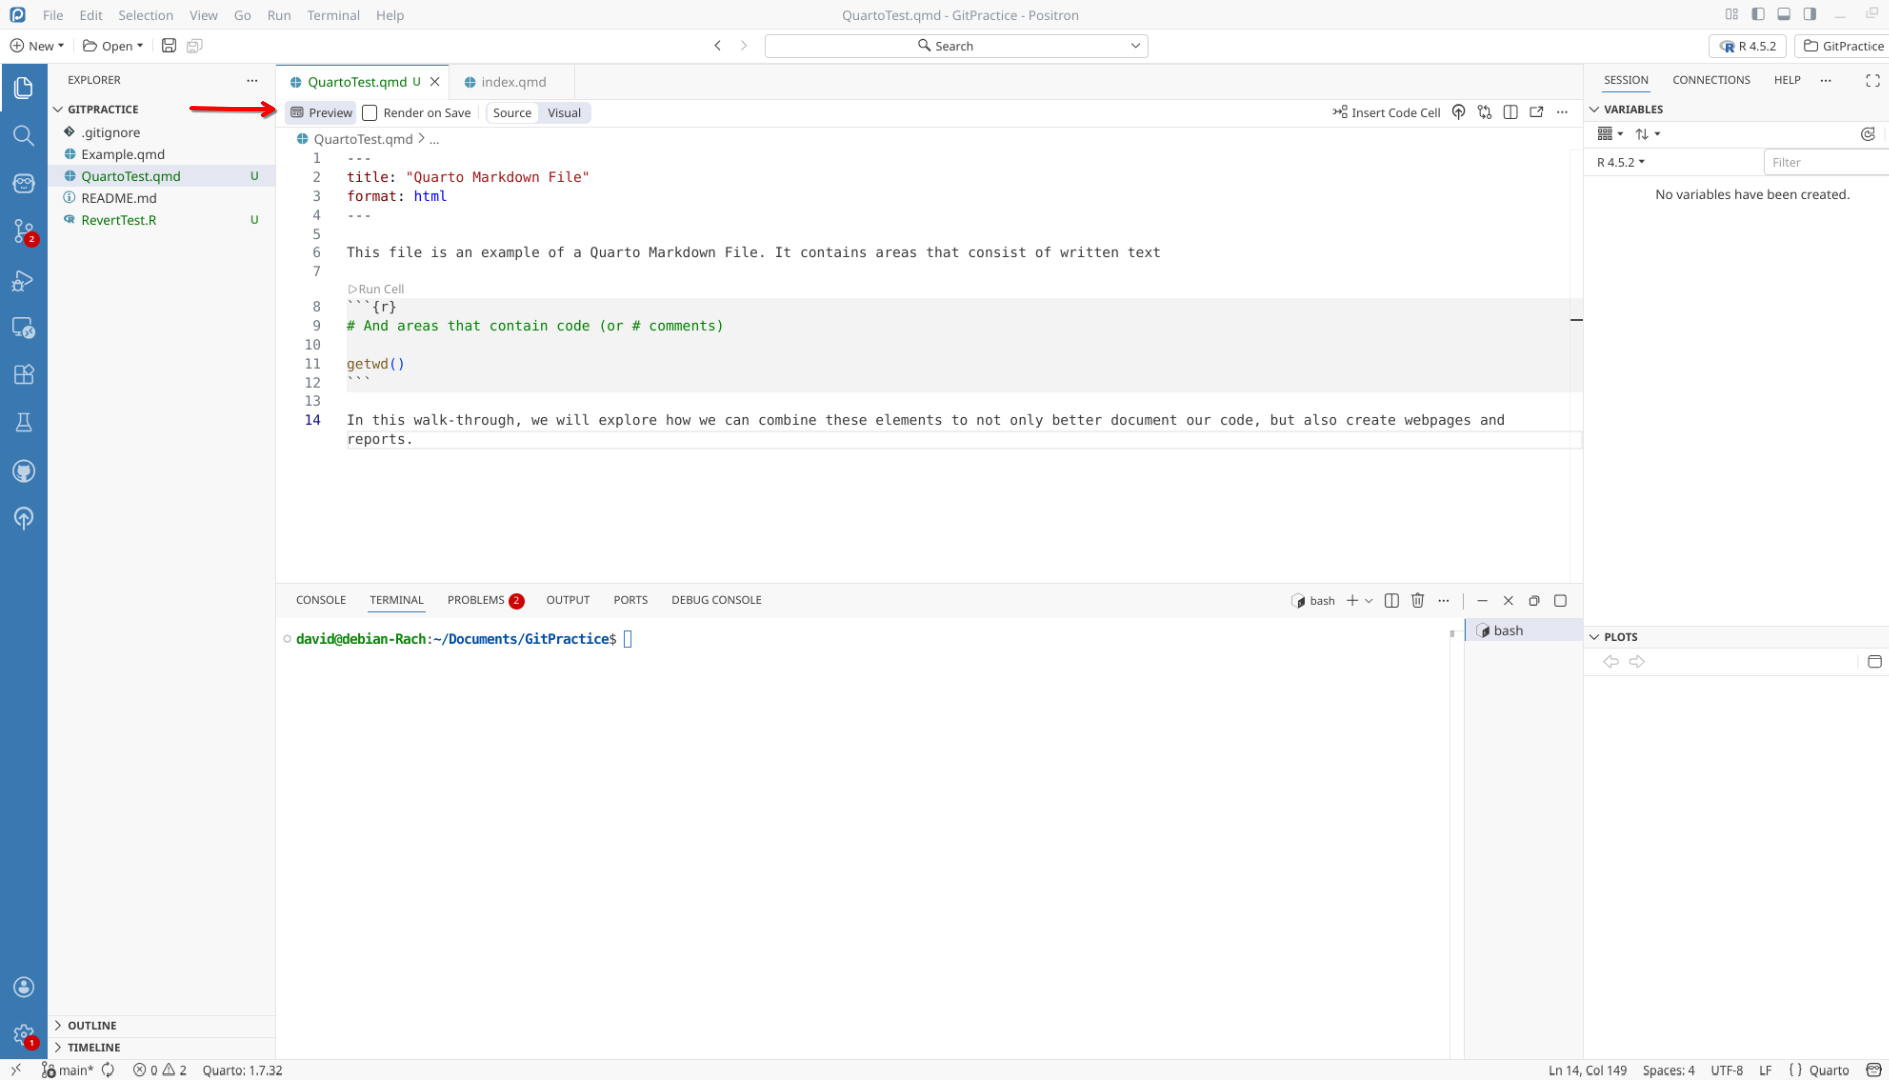Viewport: 1889px width, 1080px height.
Task: Switch to the CONSOLE panel tab
Action: (x=321, y=600)
